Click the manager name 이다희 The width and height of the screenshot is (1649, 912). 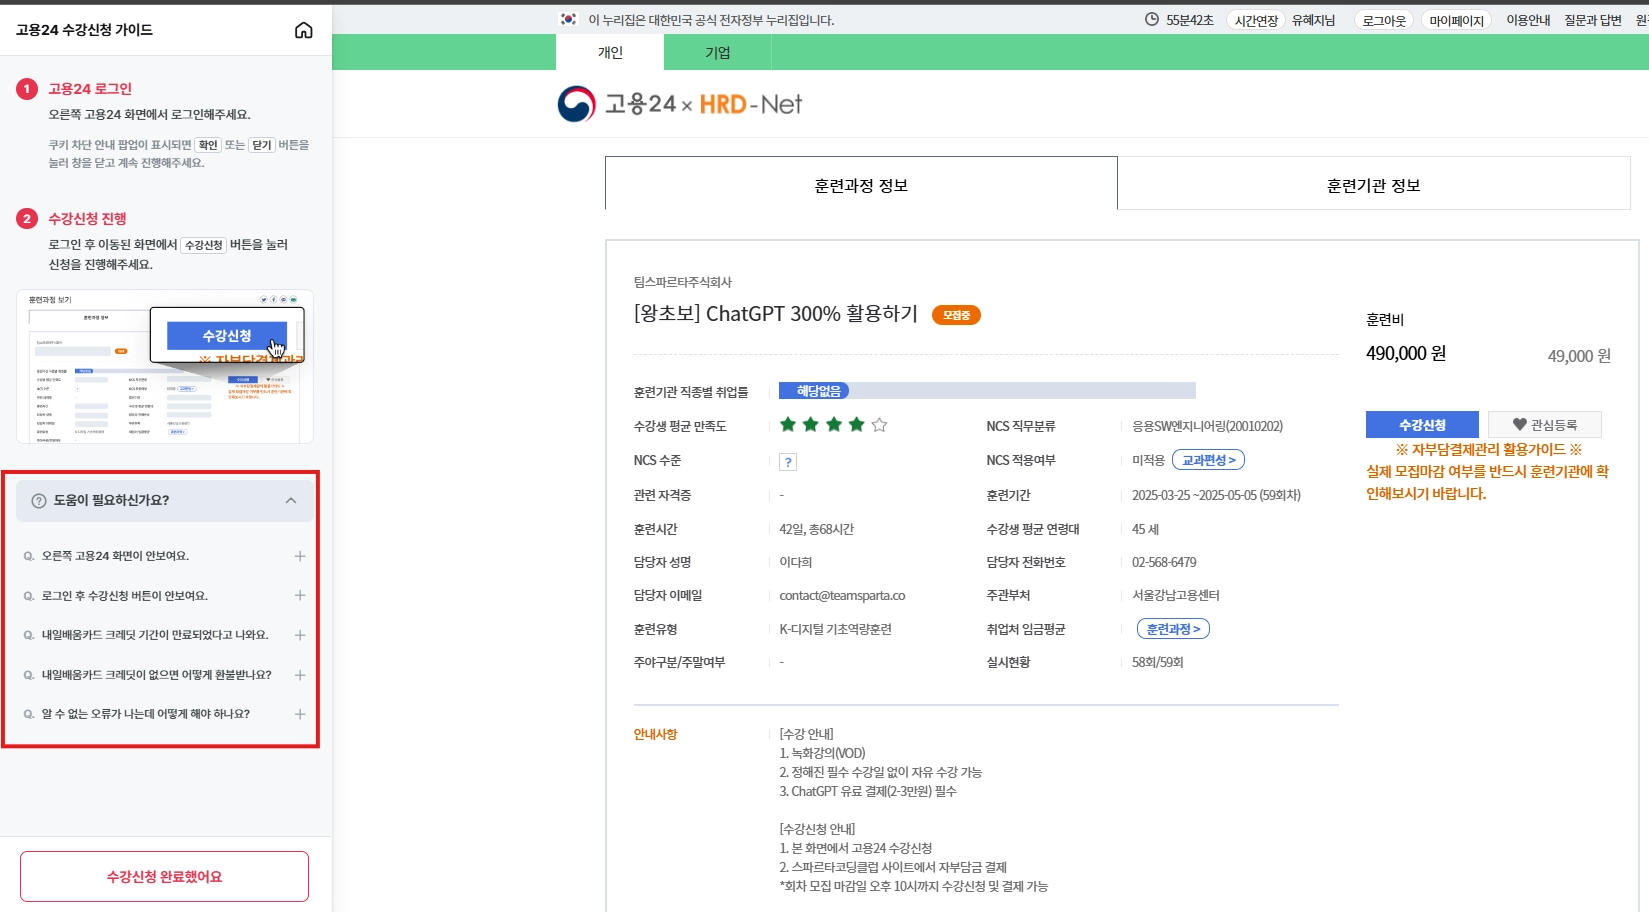[796, 563]
